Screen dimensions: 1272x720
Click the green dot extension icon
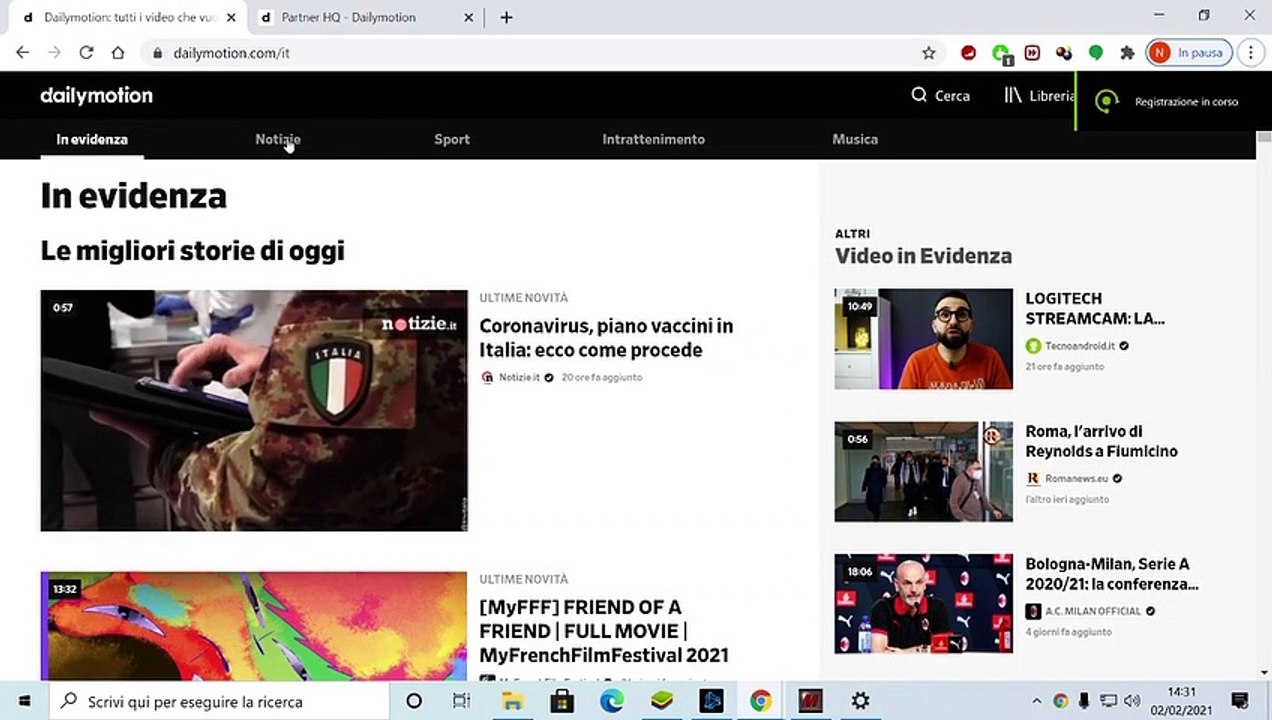pyautogui.click(x=1096, y=53)
